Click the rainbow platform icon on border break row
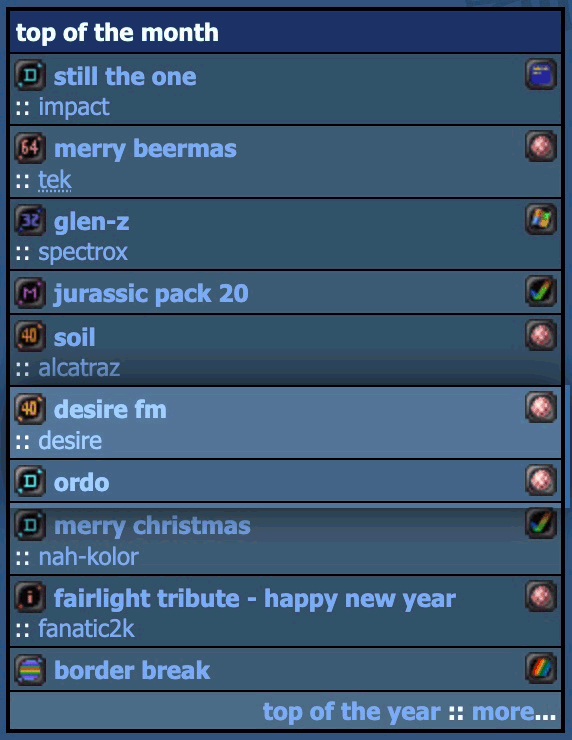Image resolution: width=572 pixels, height=740 pixels. (541, 668)
